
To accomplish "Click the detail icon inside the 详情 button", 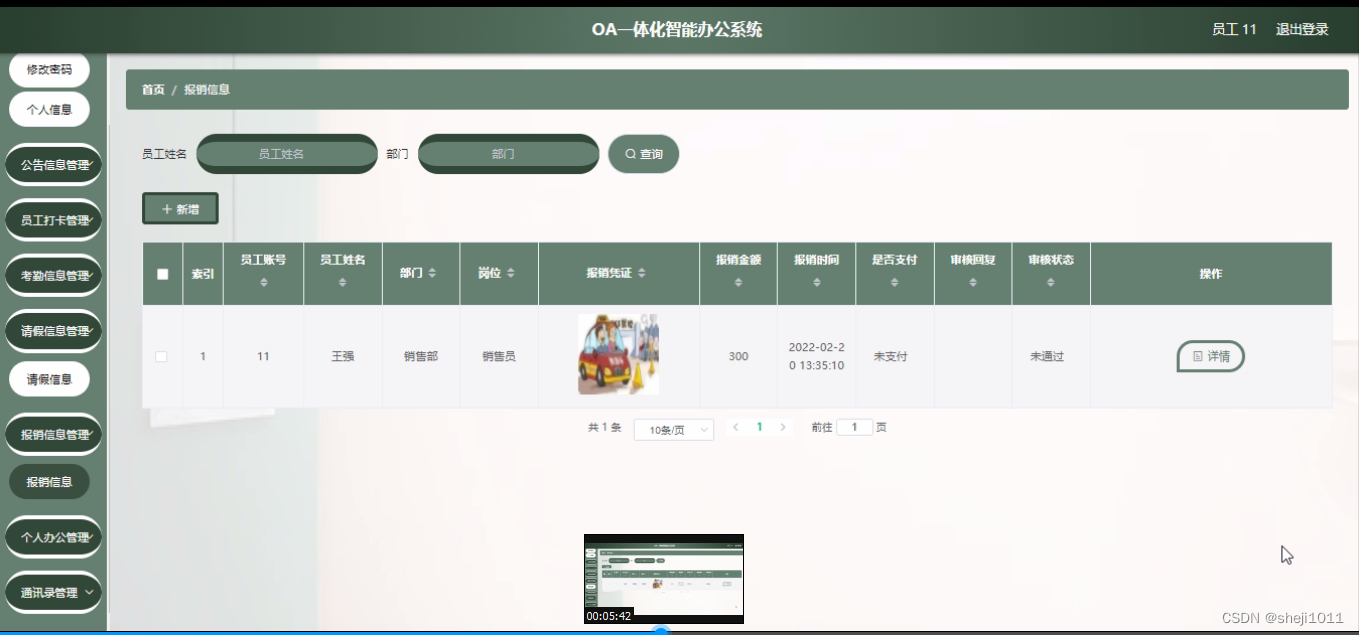I will 1196,356.
